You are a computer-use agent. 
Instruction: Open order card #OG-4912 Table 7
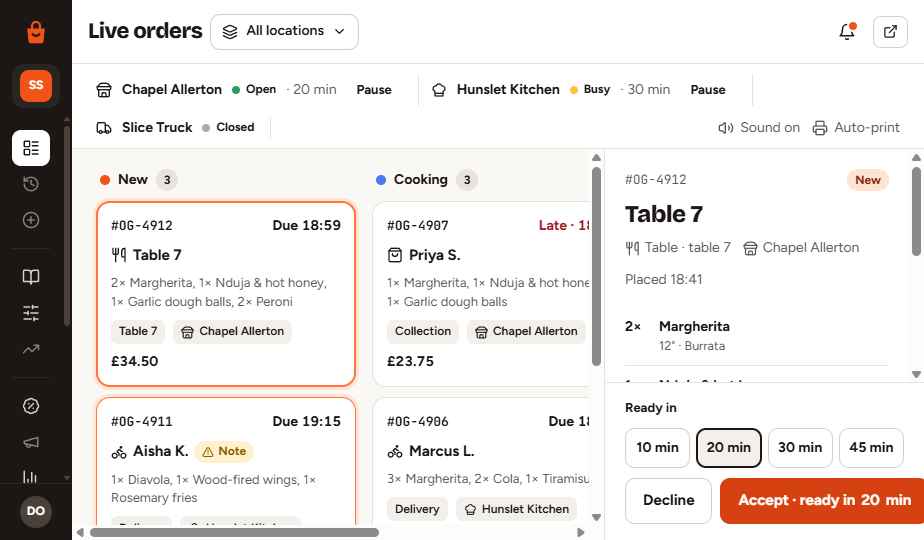[226, 294]
